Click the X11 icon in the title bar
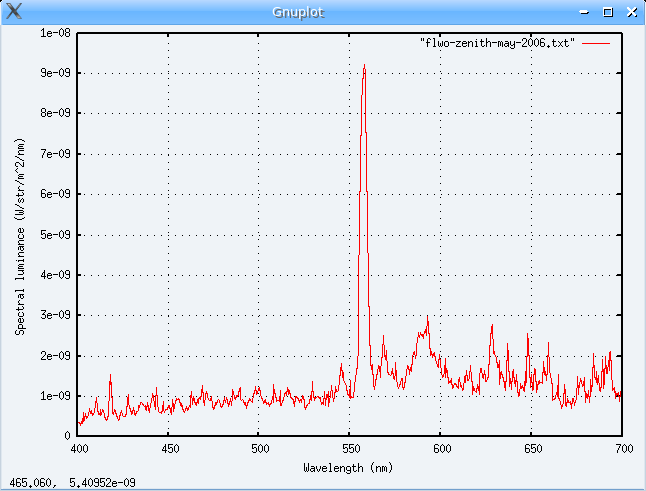This screenshot has height=491, width=646. [14, 12]
